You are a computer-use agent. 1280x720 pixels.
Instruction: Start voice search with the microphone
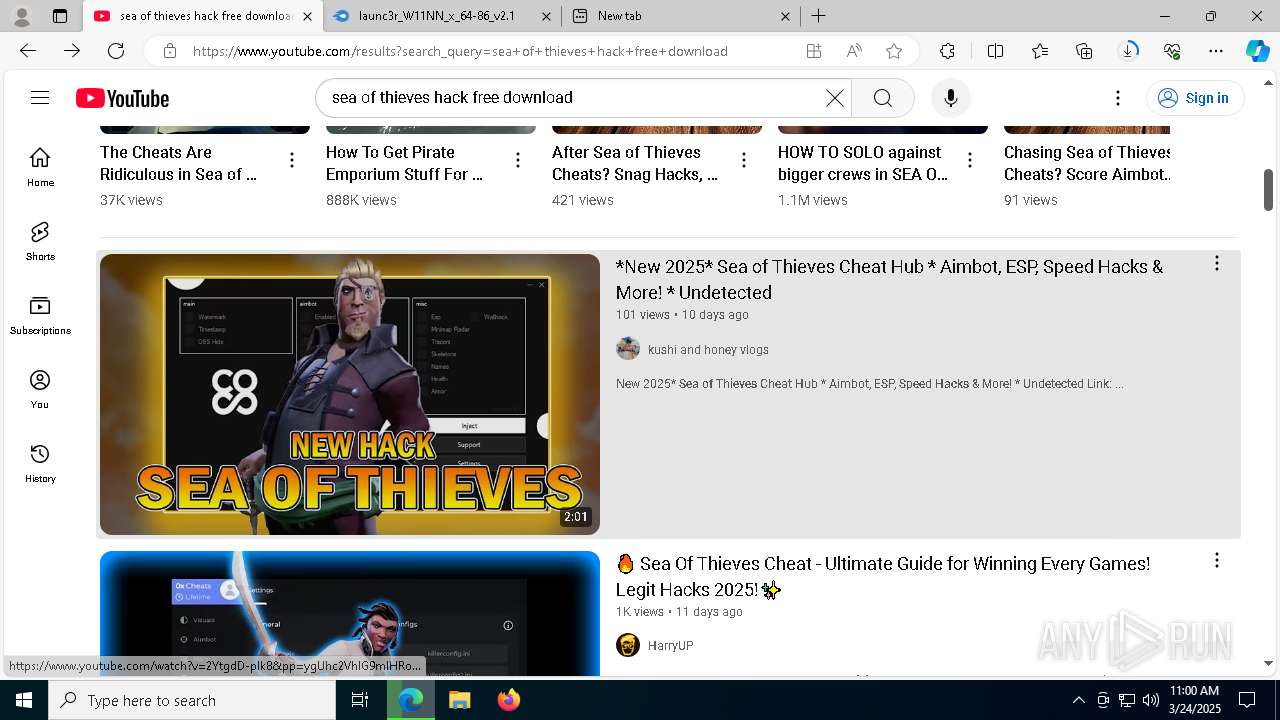[x=950, y=97]
